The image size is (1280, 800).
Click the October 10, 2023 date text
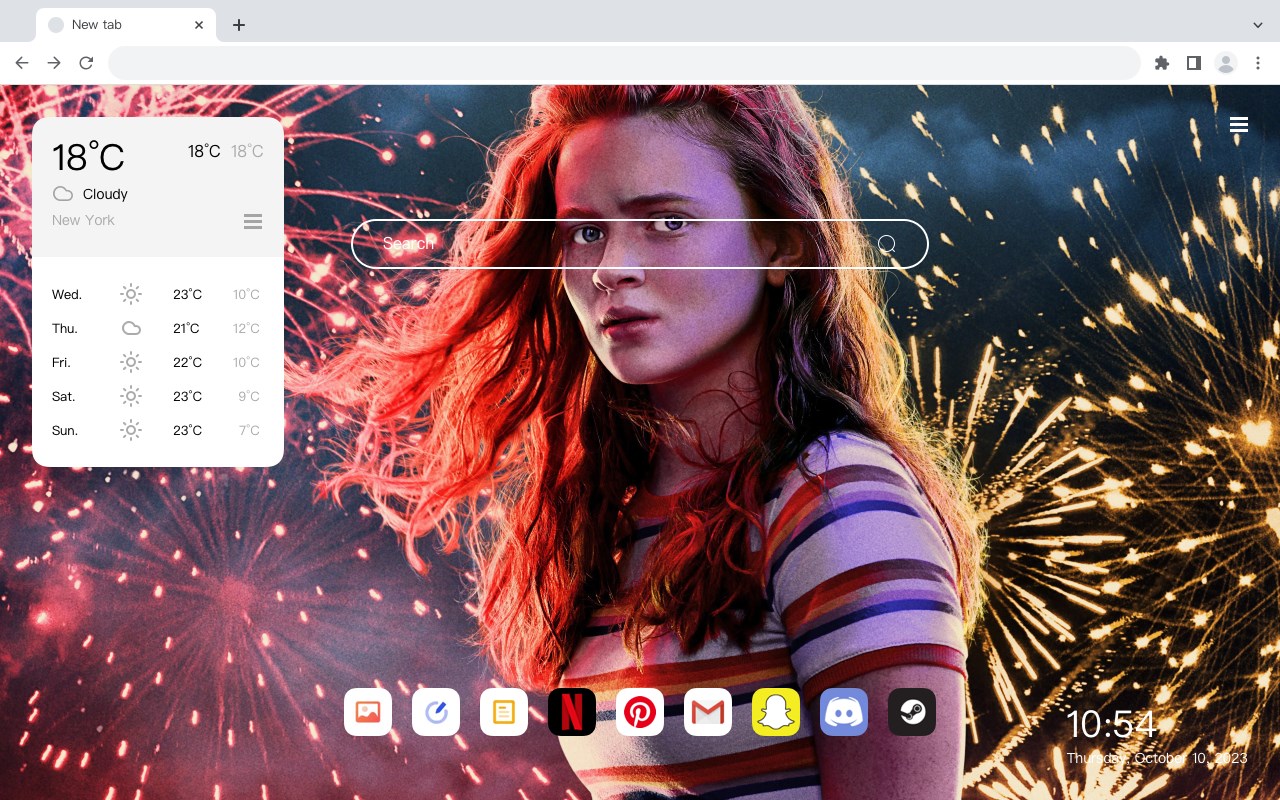[1191, 758]
